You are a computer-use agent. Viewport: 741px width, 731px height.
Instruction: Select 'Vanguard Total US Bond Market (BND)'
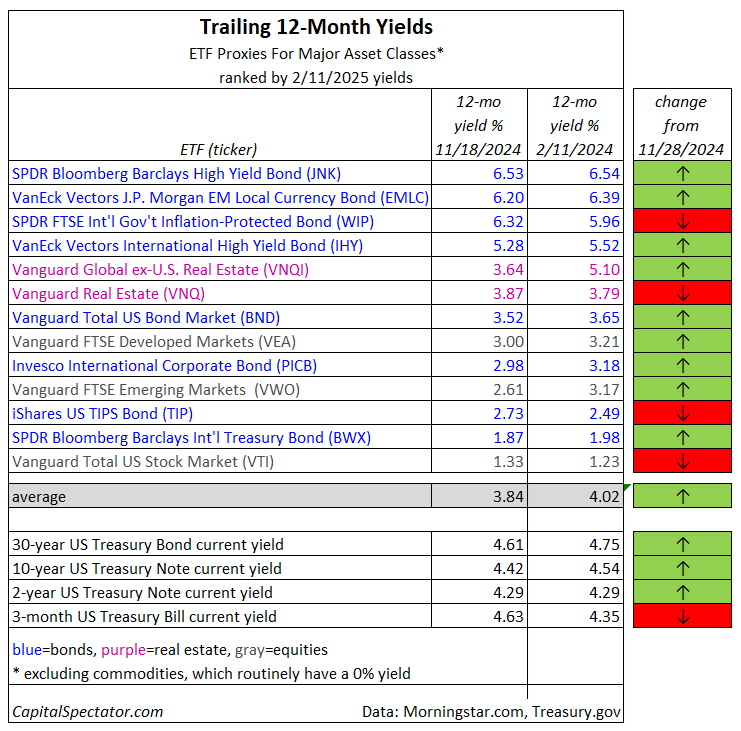pos(146,318)
